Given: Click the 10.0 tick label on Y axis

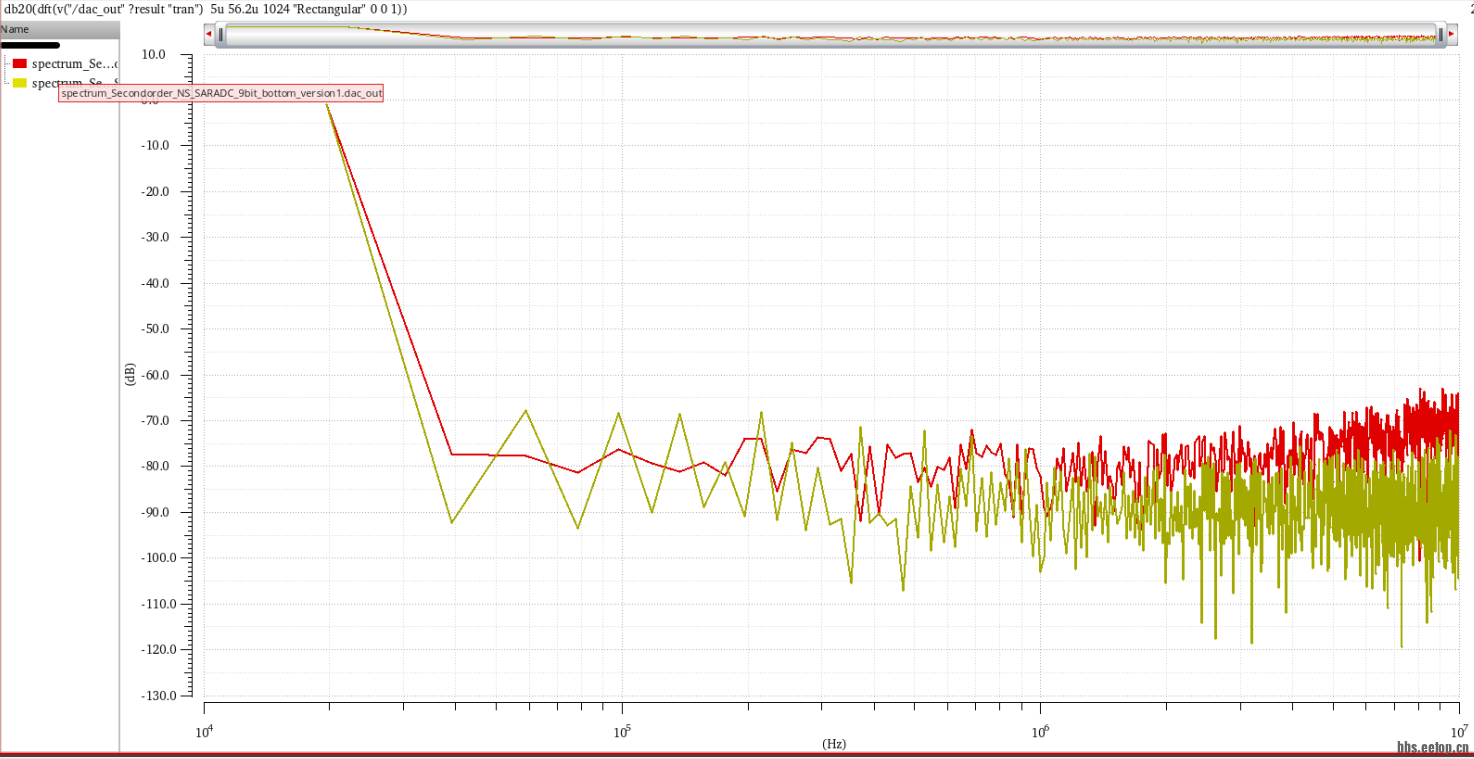Looking at the screenshot, I should click(153, 54).
